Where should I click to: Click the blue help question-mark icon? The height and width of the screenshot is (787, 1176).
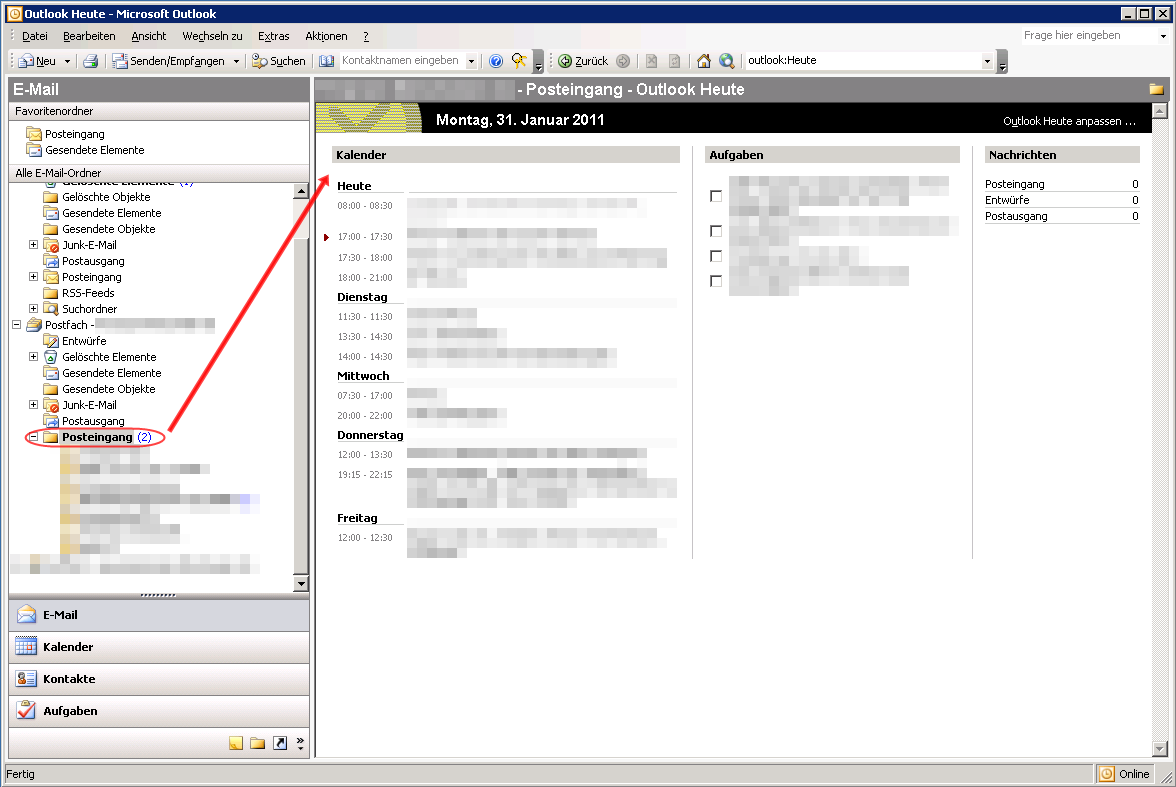click(496, 61)
